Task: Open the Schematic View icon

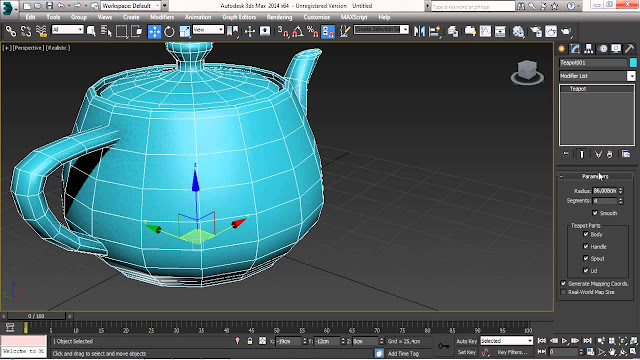Action: pos(500,31)
